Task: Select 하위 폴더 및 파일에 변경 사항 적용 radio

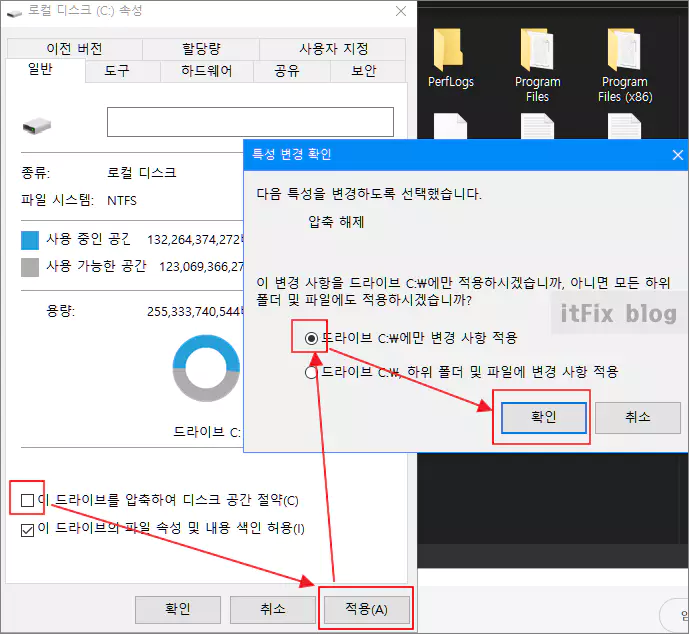Action: 311,373
